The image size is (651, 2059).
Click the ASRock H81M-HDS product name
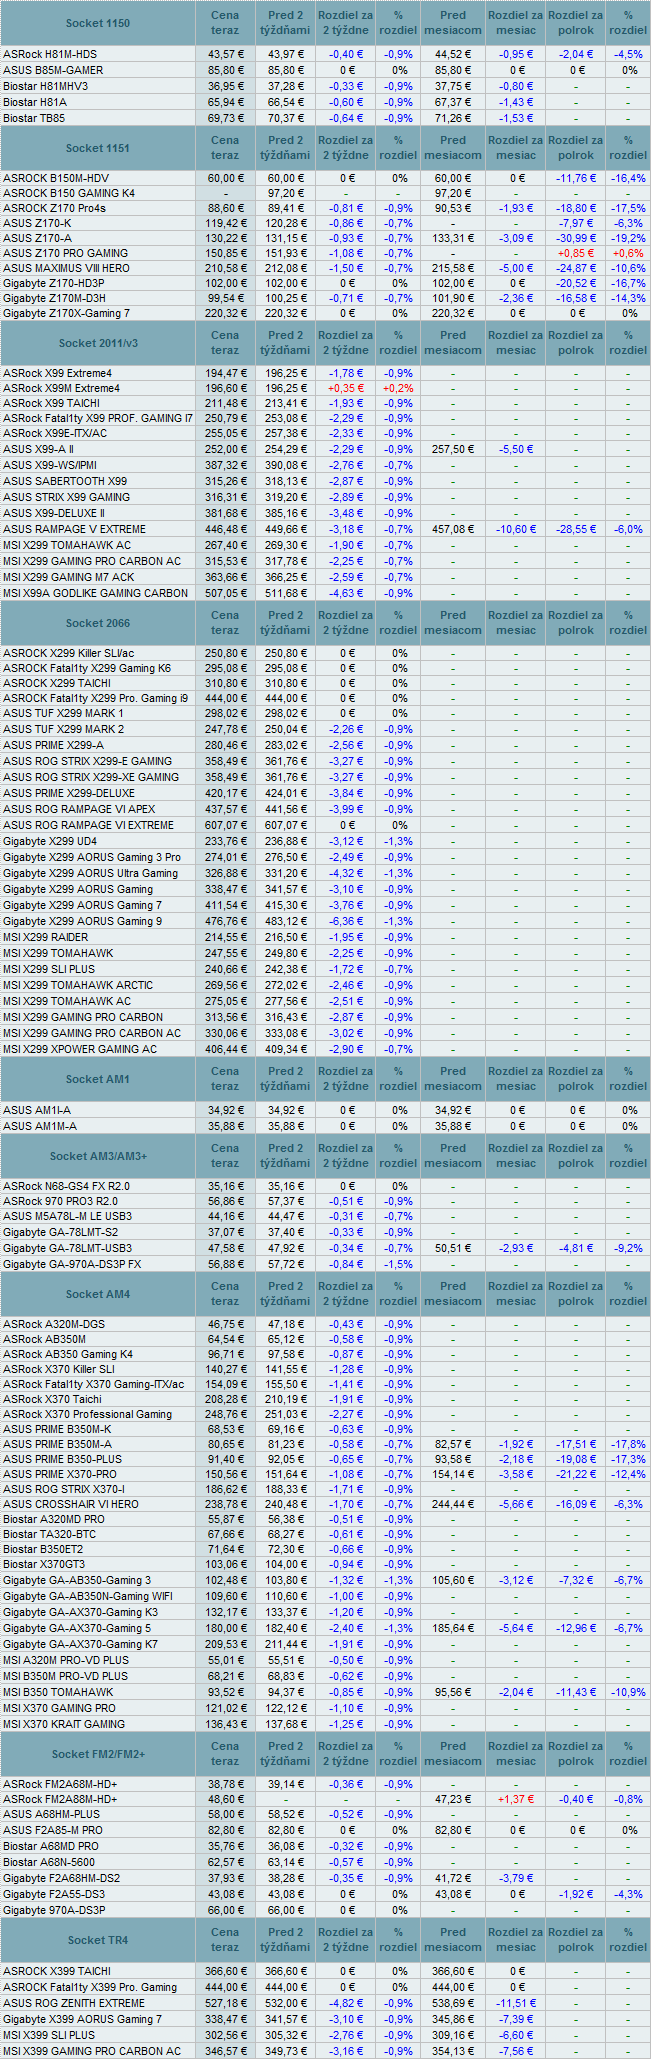pyautogui.click(x=50, y=54)
